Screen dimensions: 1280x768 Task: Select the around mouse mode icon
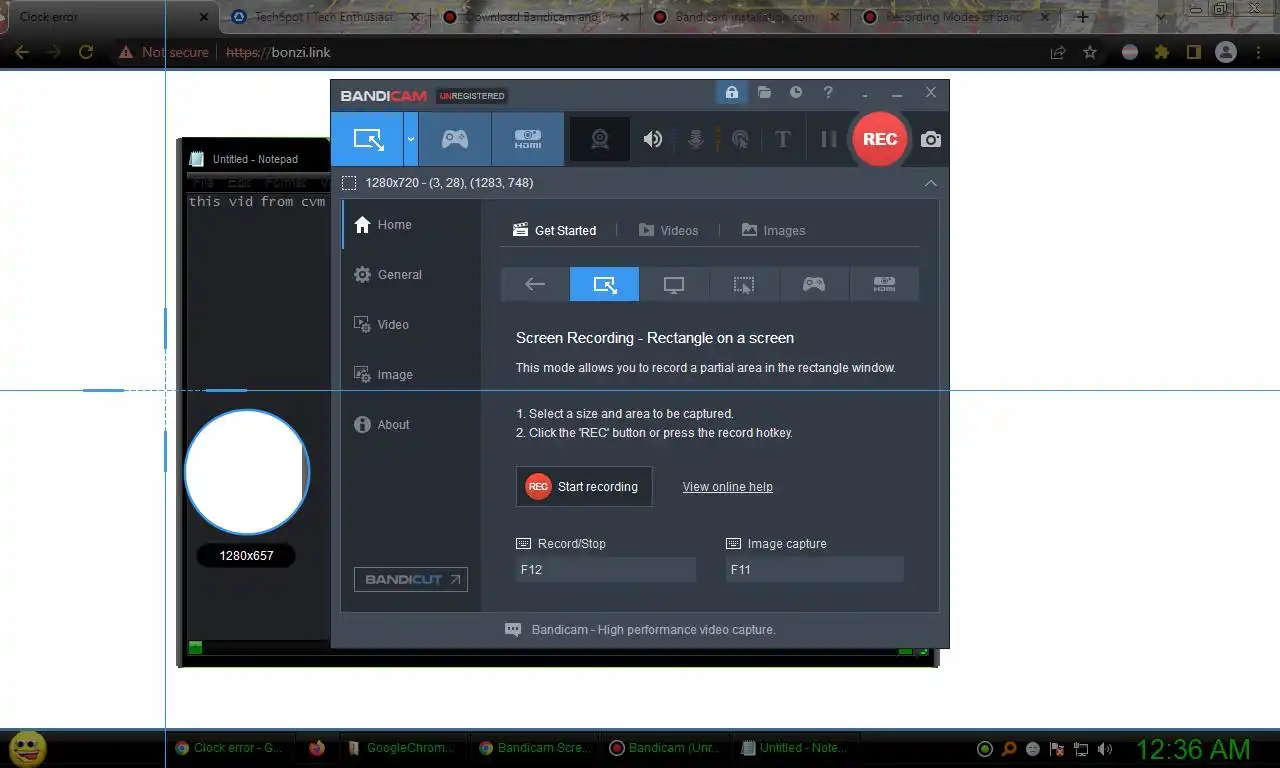tap(744, 284)
